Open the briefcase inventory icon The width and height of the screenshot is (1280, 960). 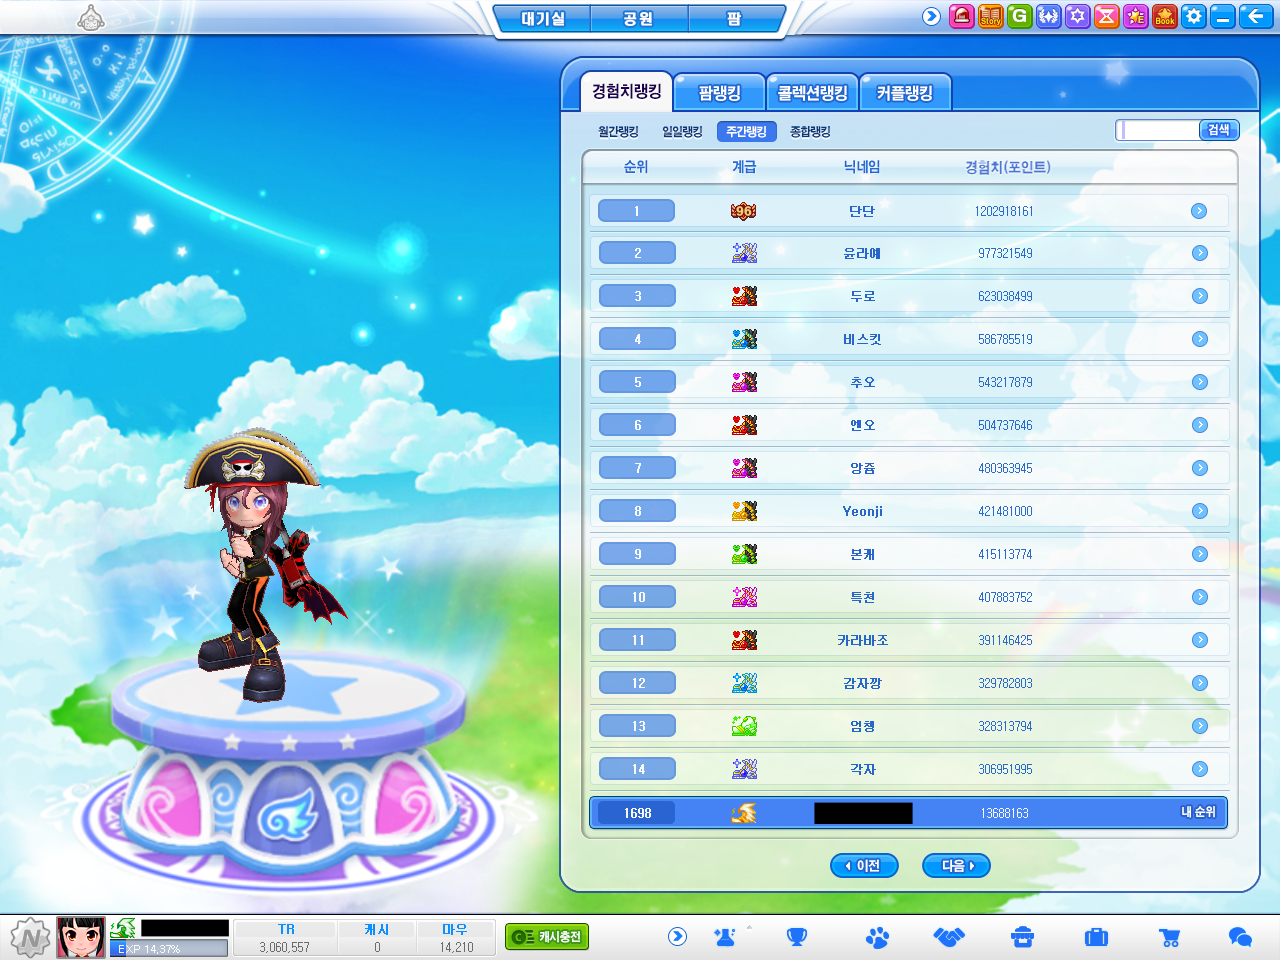coord(1096,937)
